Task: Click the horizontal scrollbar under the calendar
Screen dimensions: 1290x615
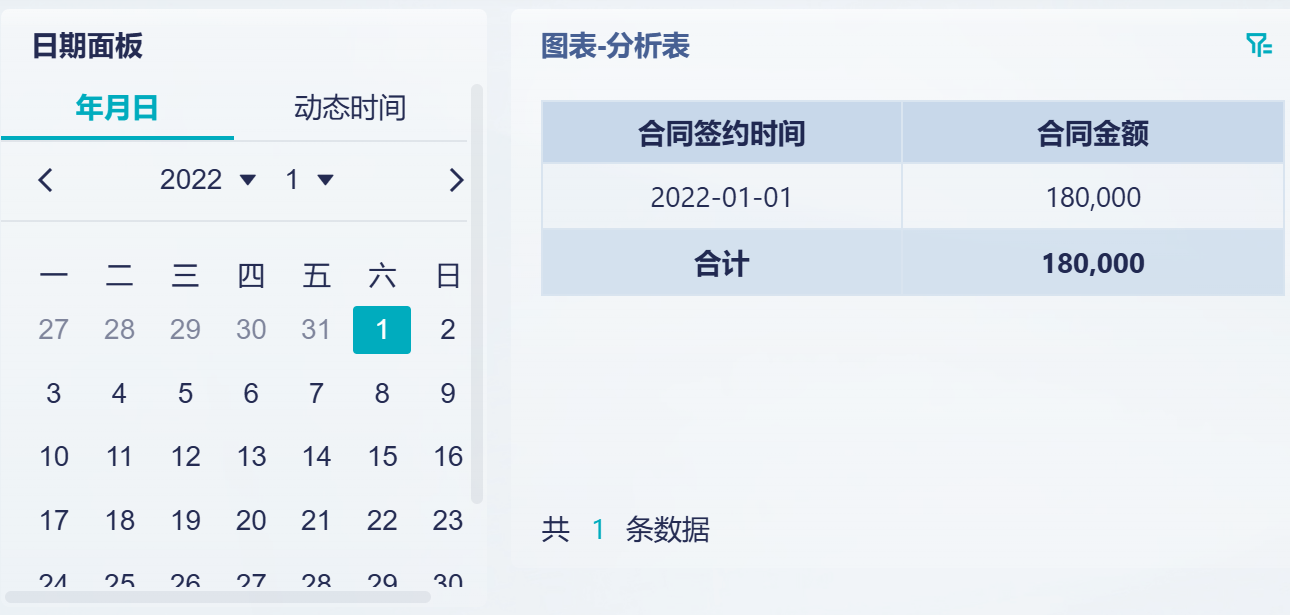Action: (x=218, y=597)
